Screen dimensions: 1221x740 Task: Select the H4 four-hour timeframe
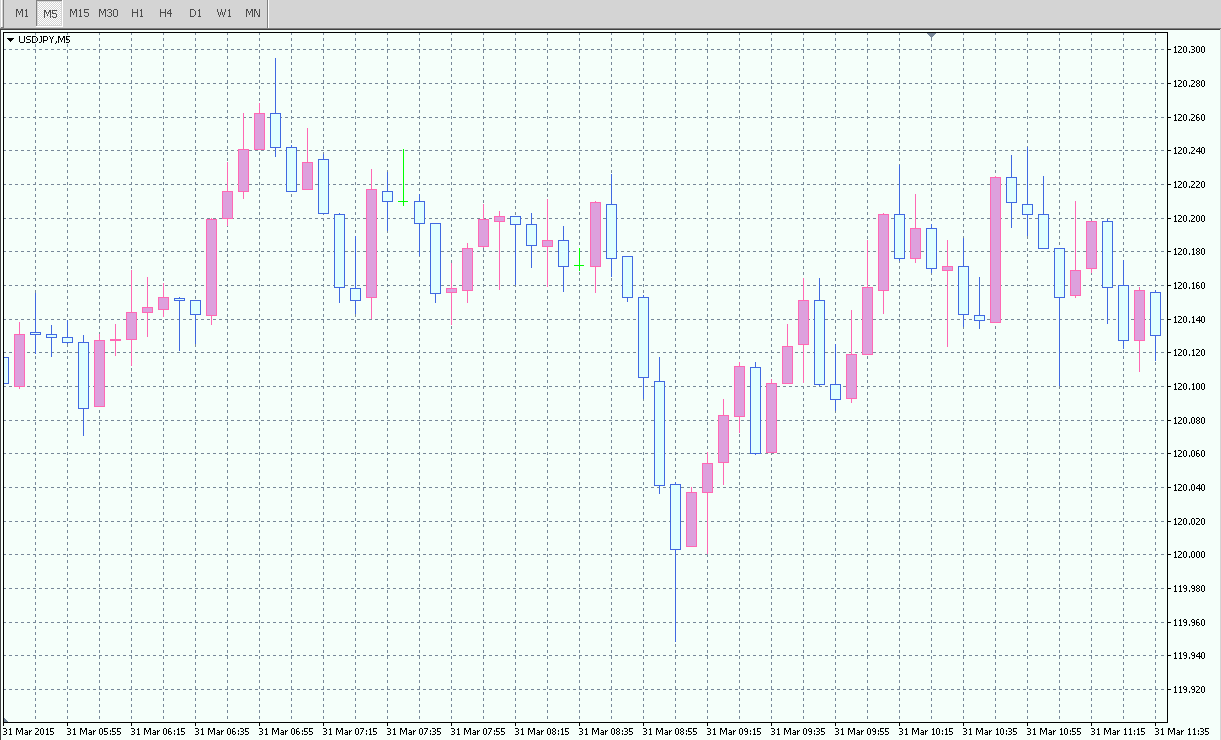pos(166,13)
